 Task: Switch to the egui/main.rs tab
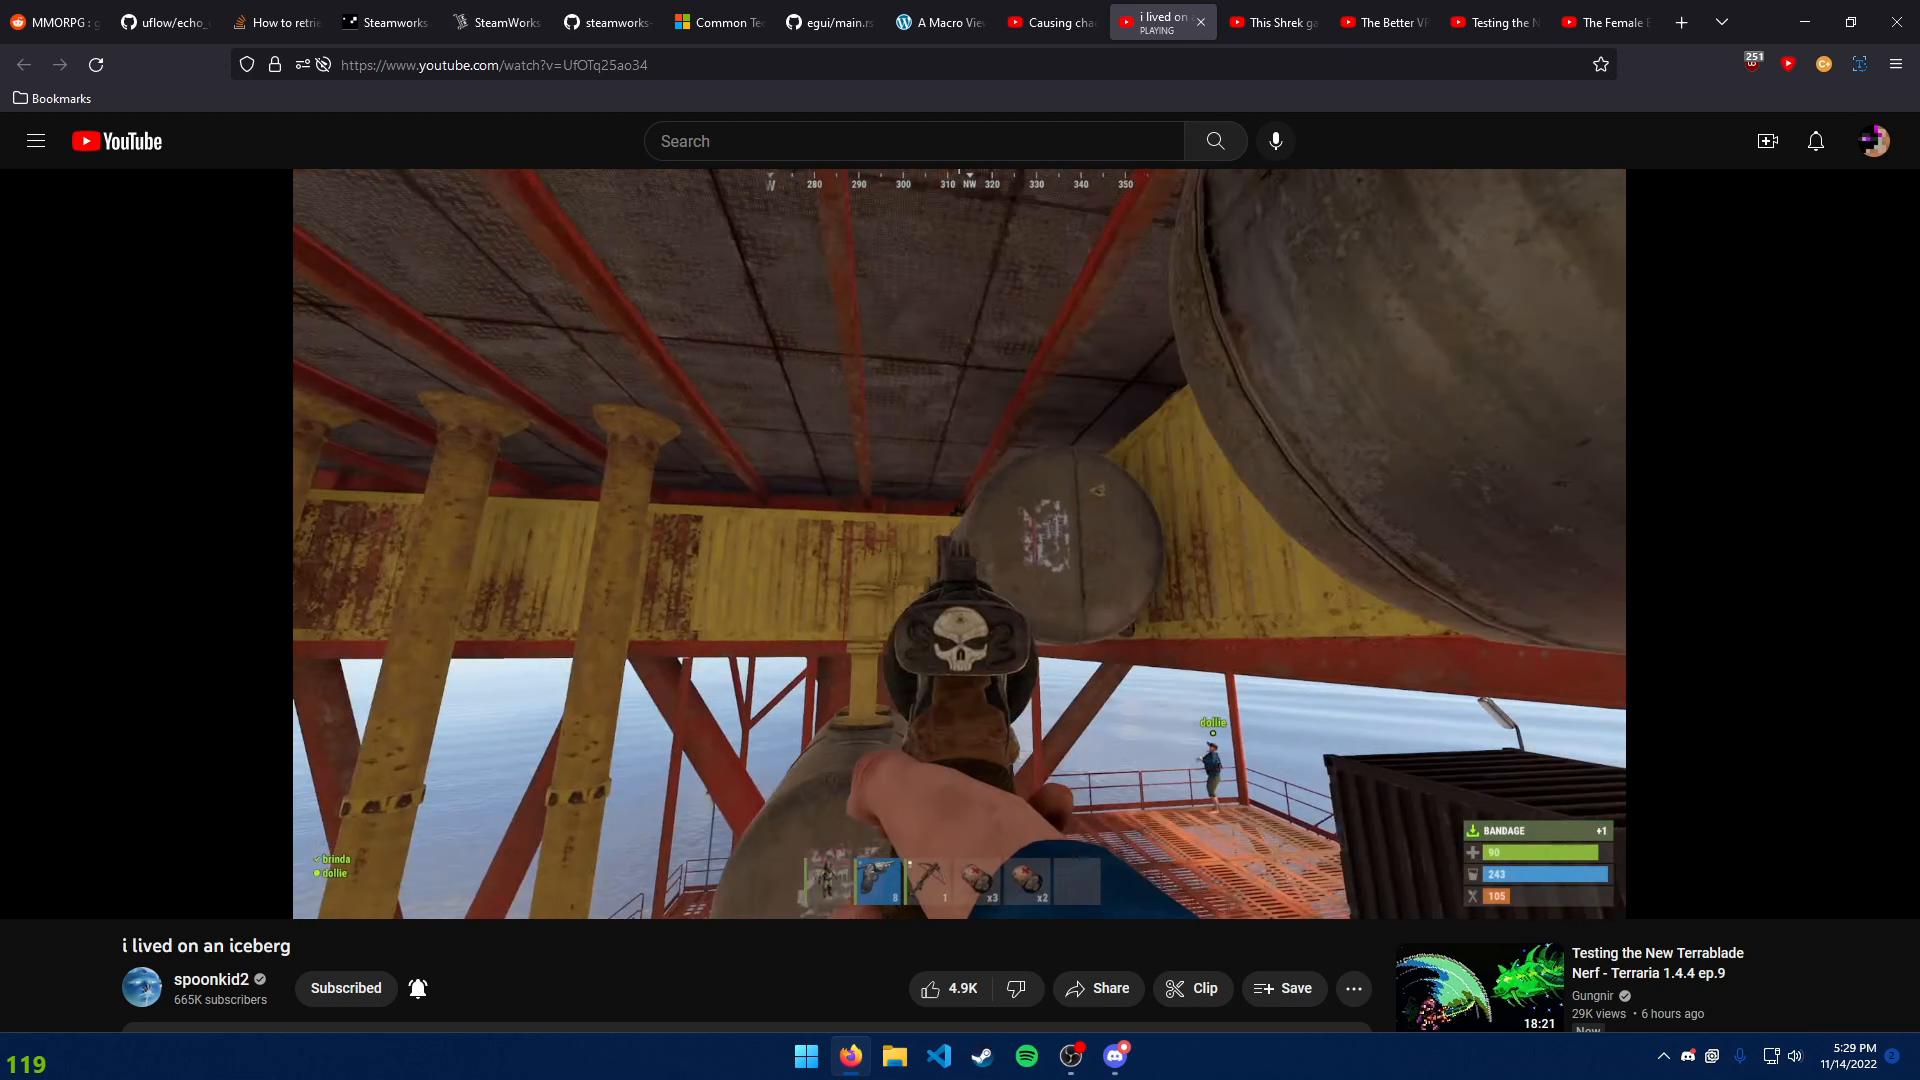point(829,22)
